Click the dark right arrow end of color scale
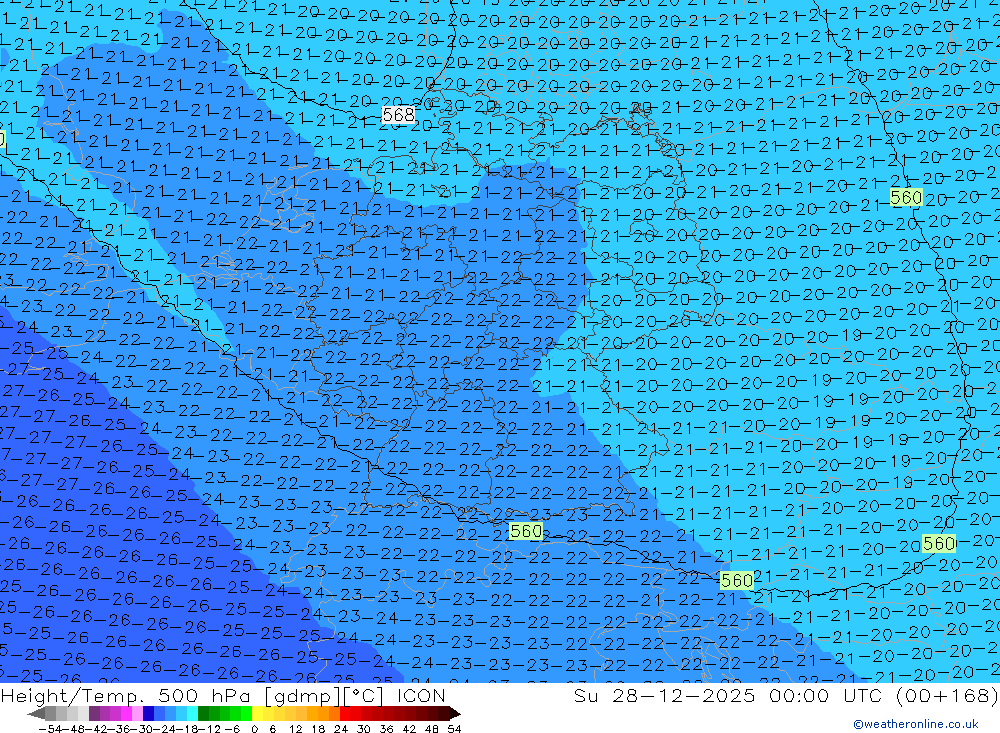The height and width of the screenshot is (733, 1000). tap(455, 713)
